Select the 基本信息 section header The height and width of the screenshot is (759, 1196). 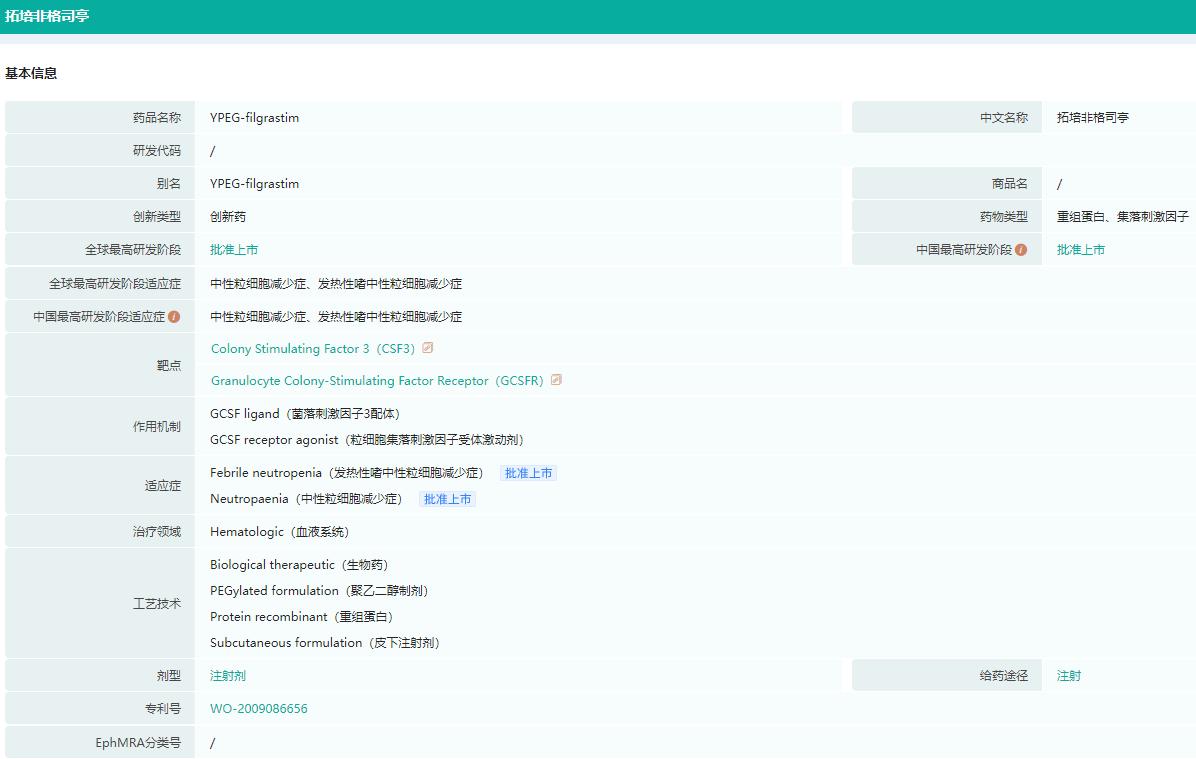coord(29,73)
